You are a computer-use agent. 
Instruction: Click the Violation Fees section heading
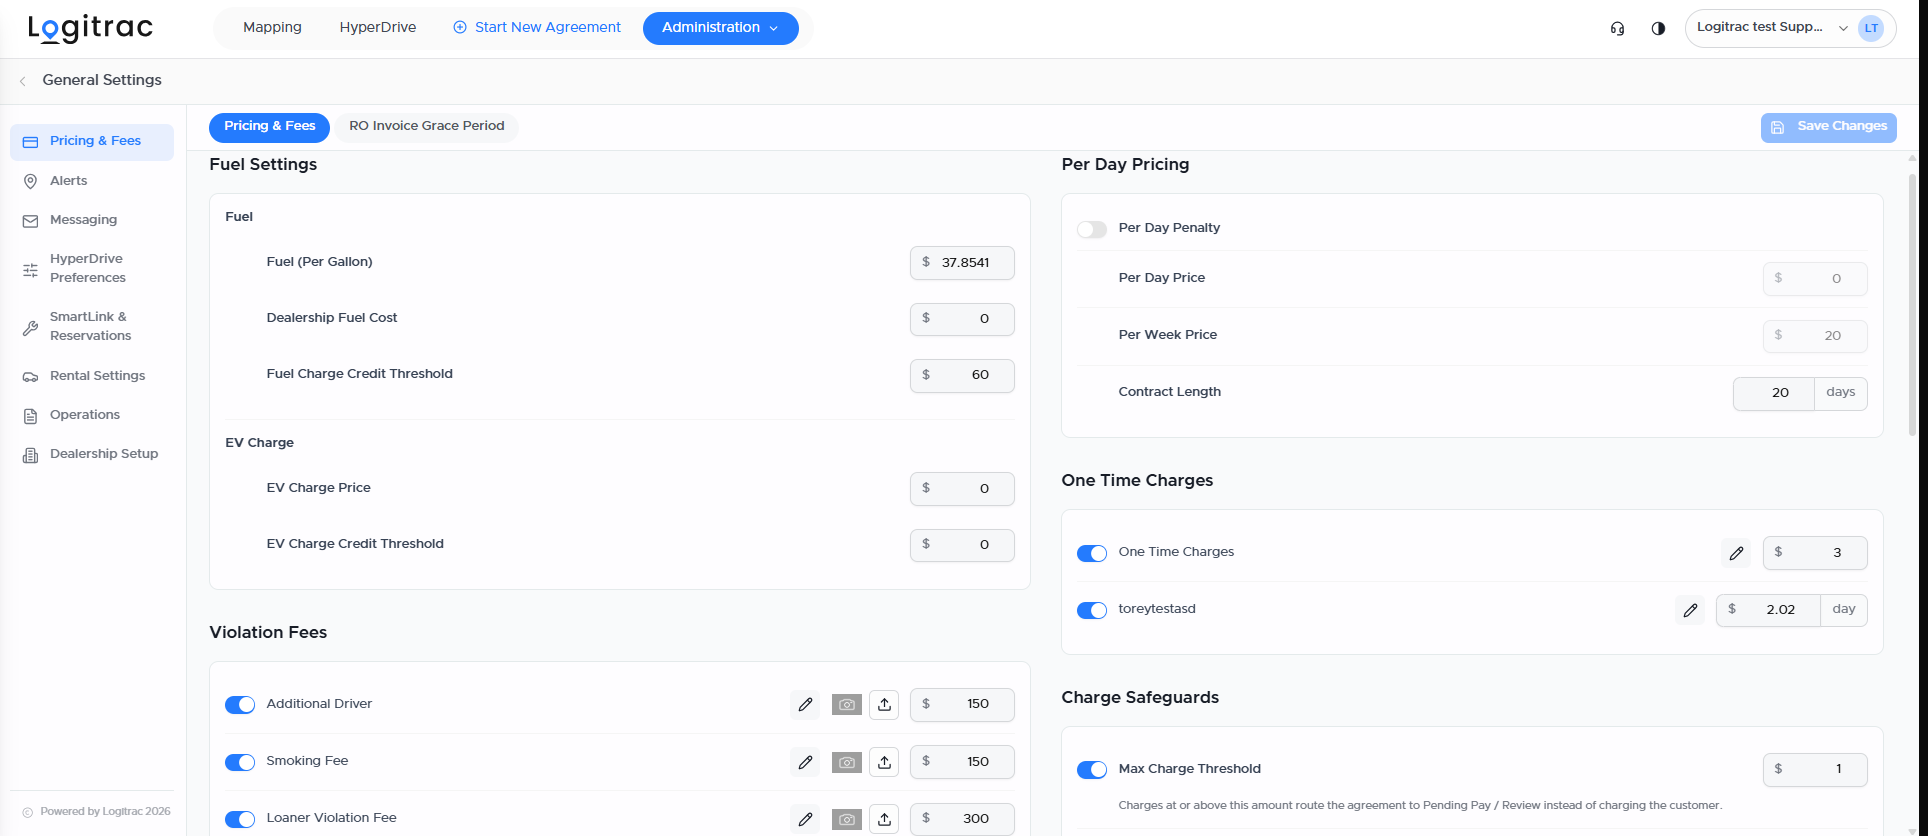coord(268,633)
